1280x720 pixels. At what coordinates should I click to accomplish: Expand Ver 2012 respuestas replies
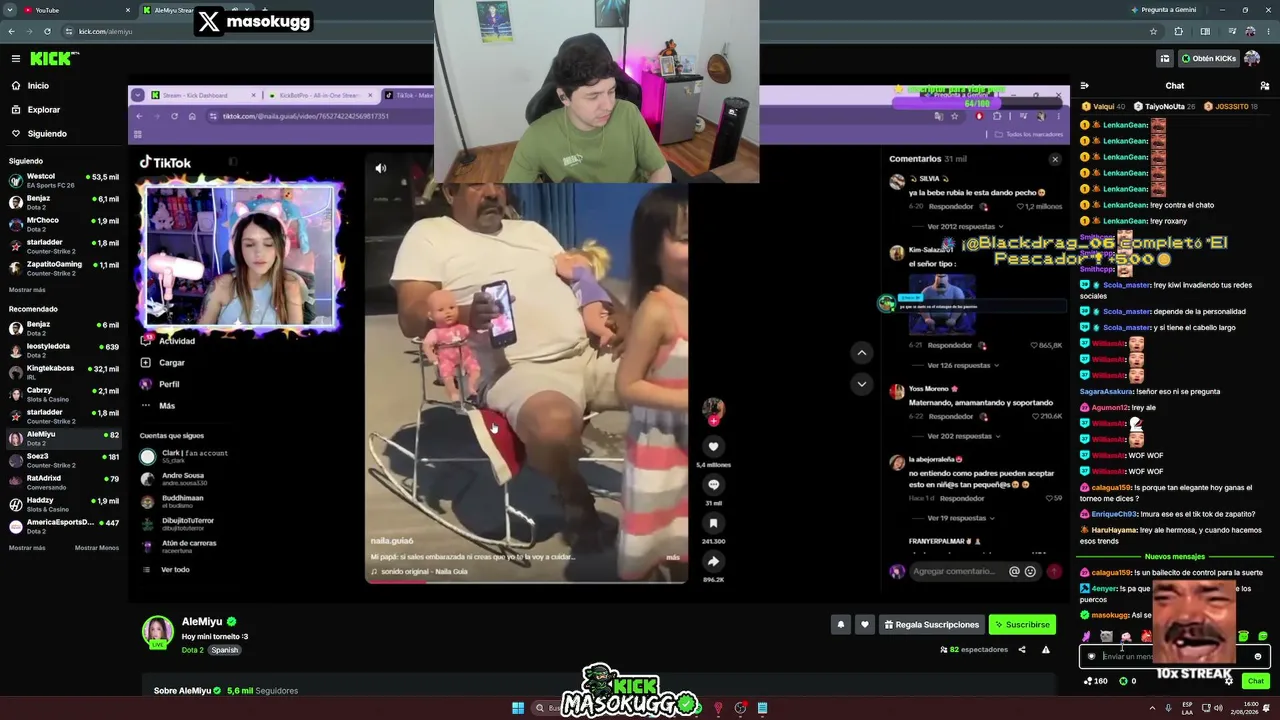(961, 227)
